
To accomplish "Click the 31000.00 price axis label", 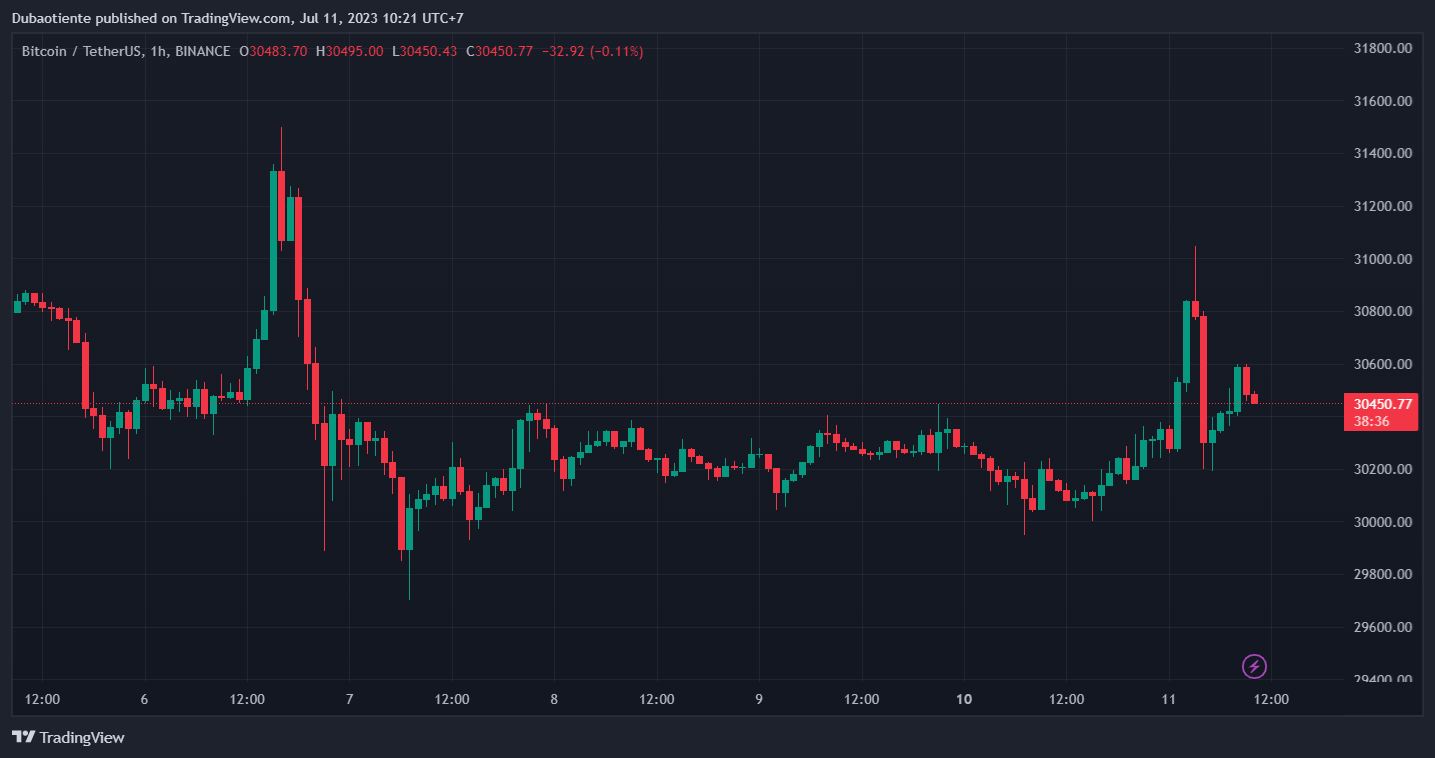I will pyautogui.click(x=1382, y=259).
